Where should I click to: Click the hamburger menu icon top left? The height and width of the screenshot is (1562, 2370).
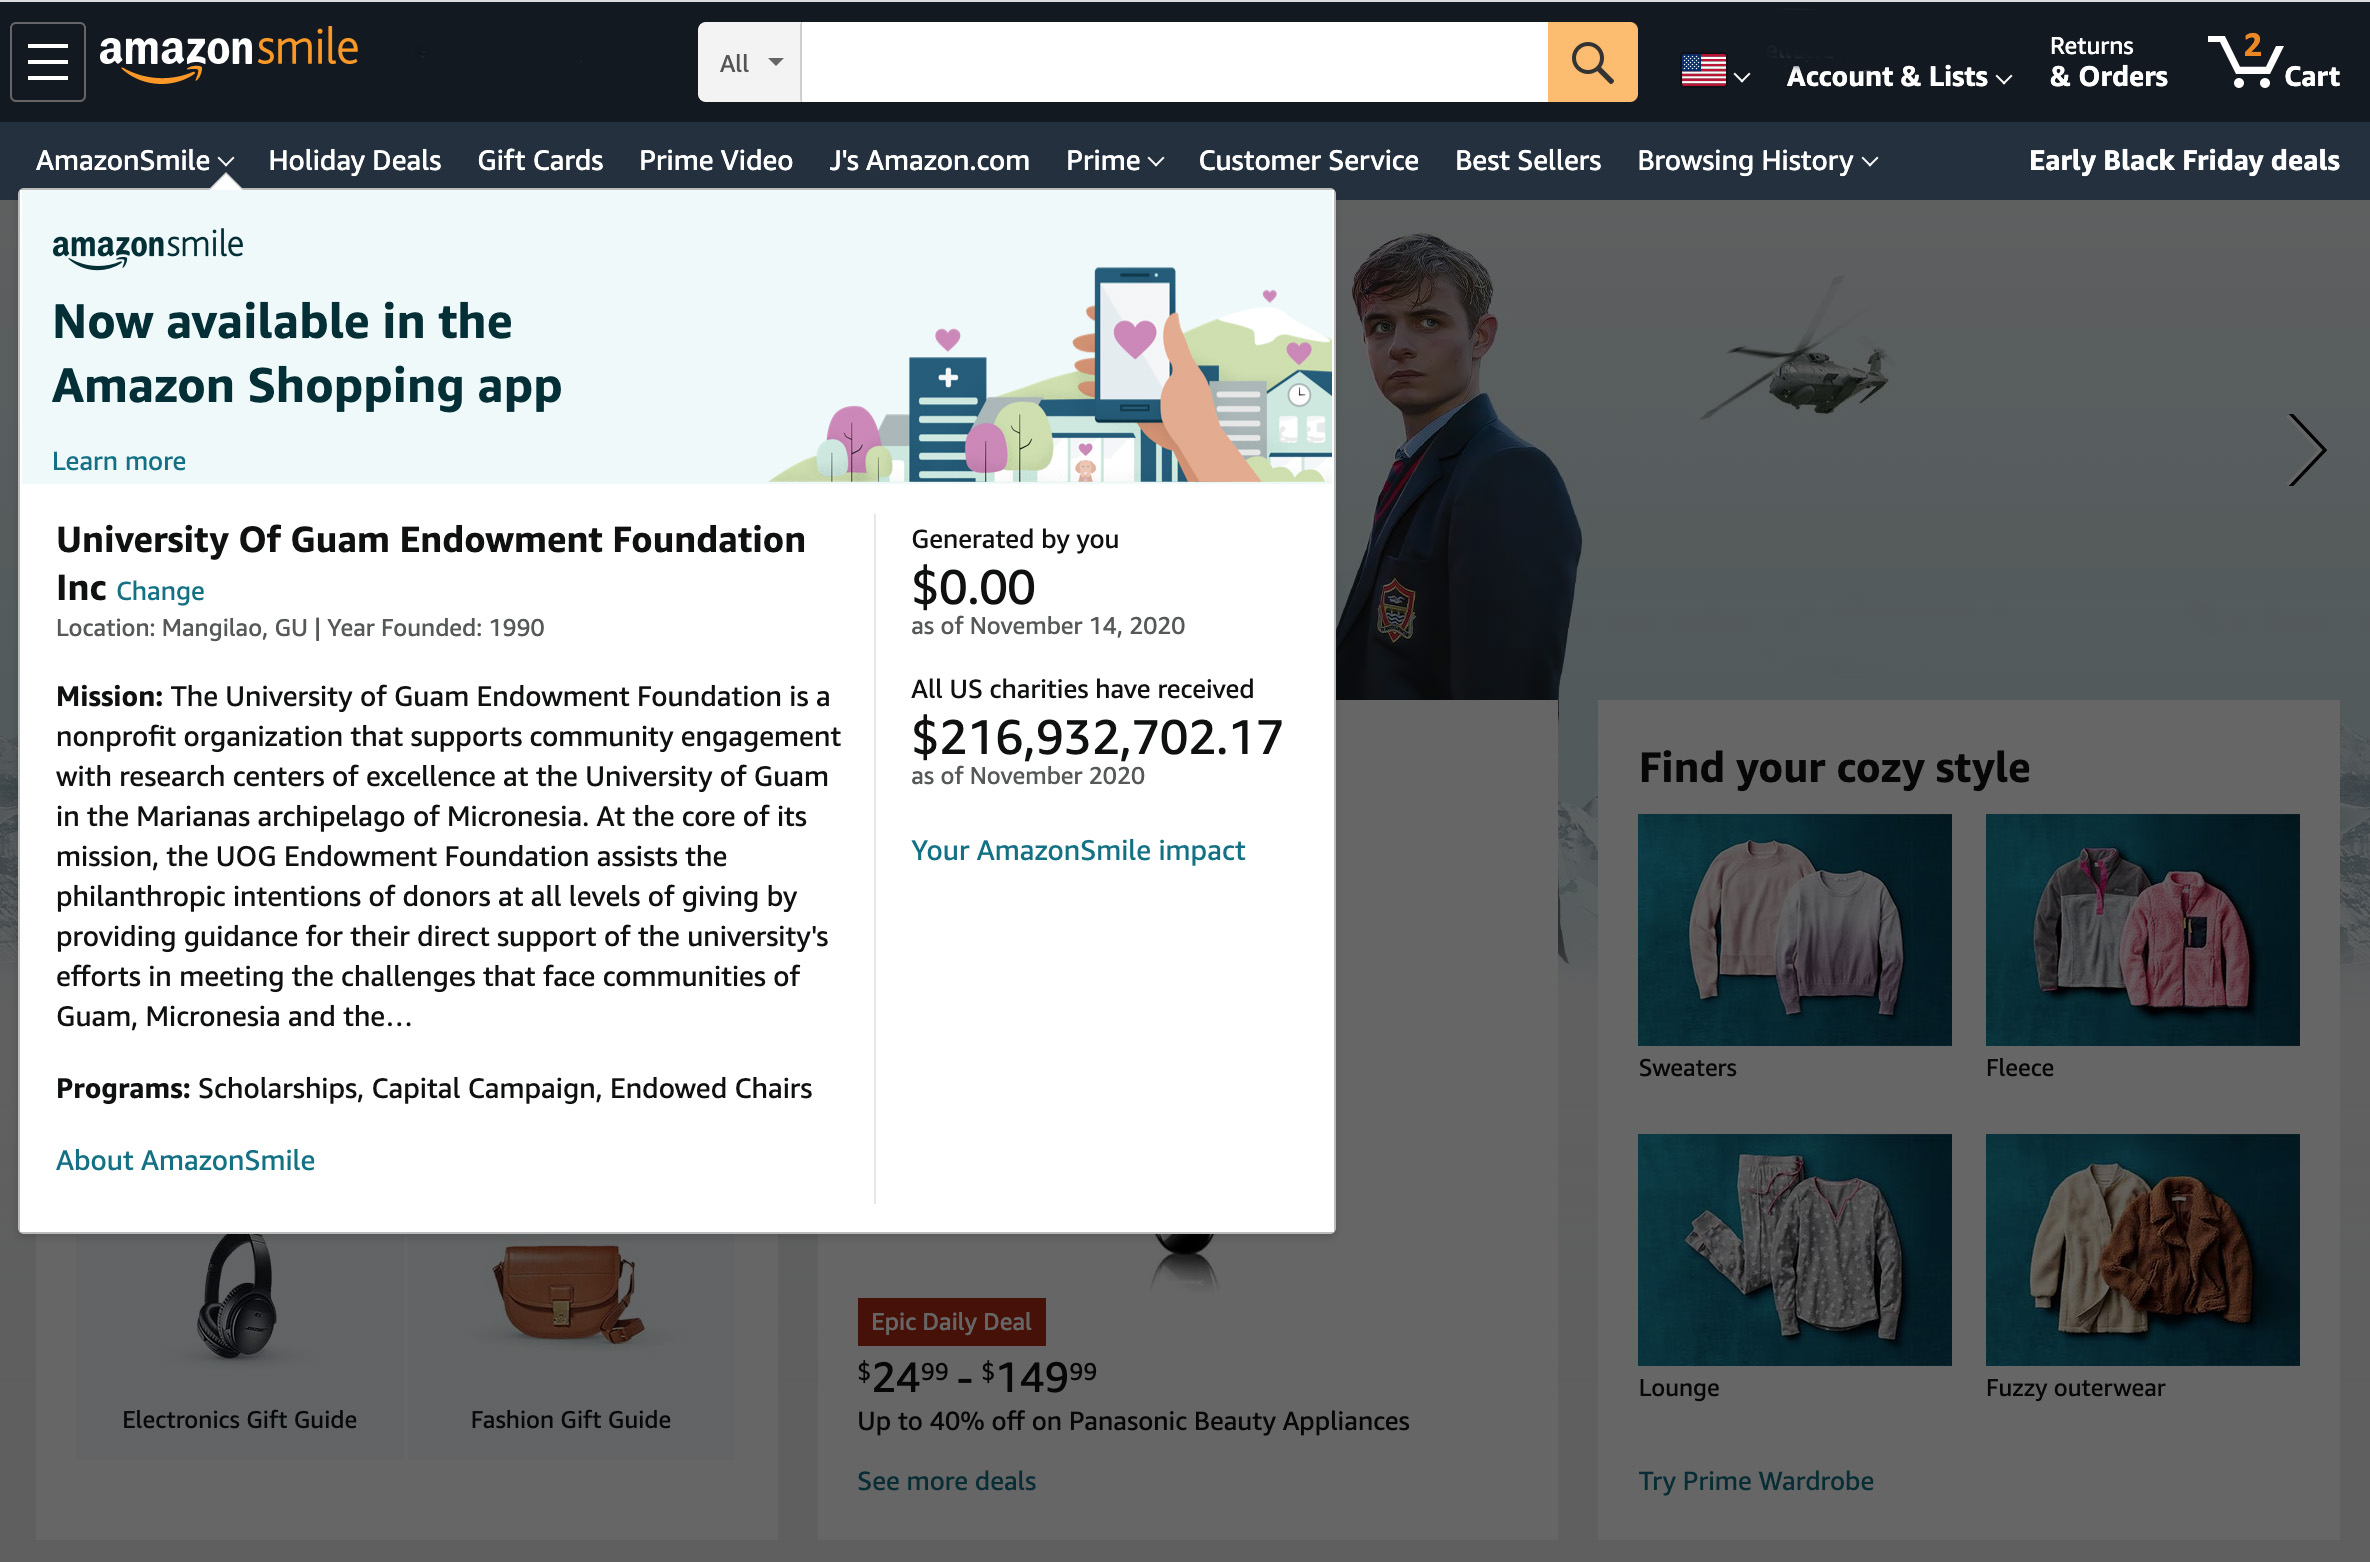51,63
